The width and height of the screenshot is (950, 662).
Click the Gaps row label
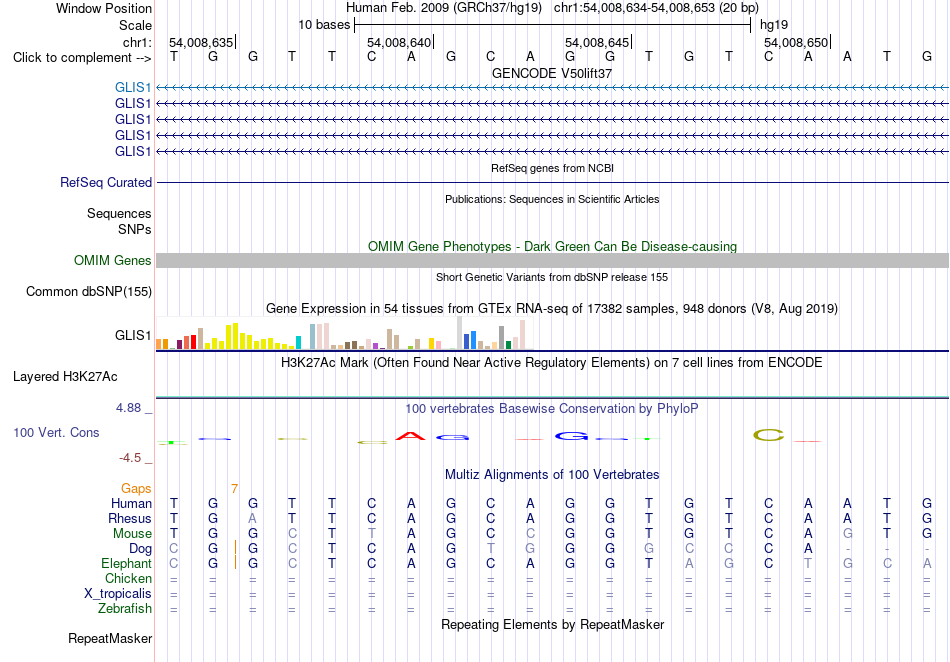(x=136, y=488)
